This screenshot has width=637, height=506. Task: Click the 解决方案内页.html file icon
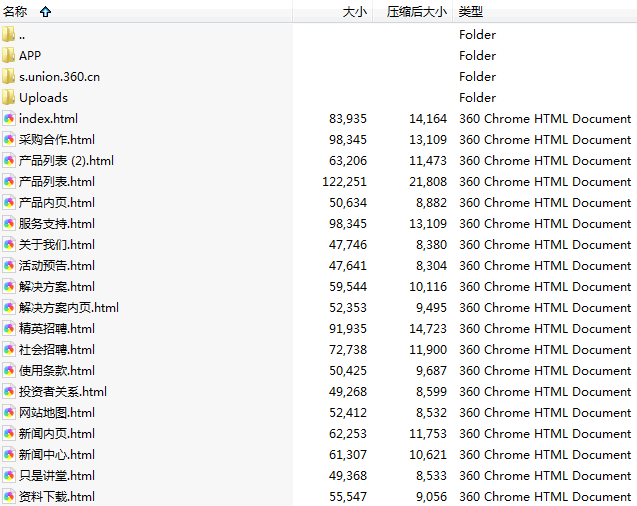tap(9, 307)
